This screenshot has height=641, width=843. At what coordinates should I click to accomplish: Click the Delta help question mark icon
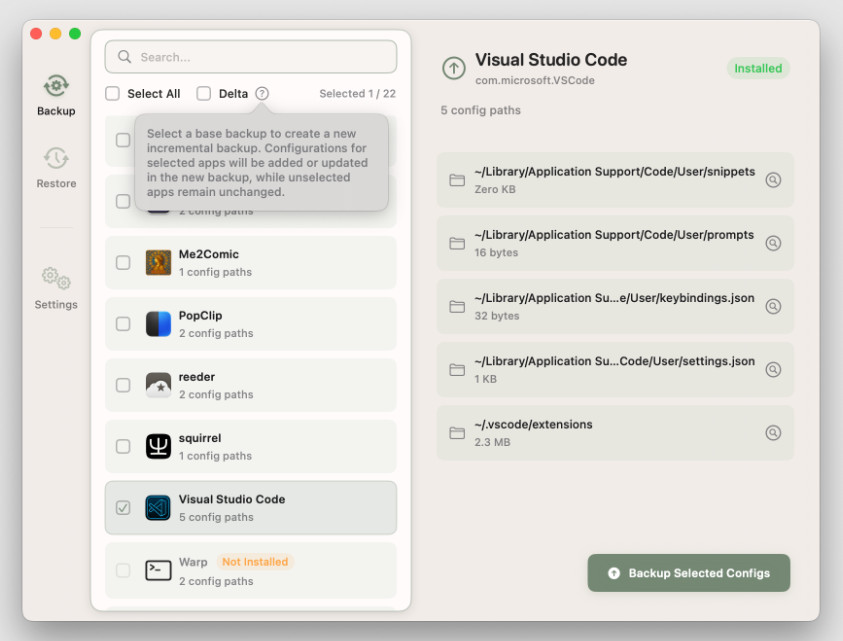coord(262,93)
